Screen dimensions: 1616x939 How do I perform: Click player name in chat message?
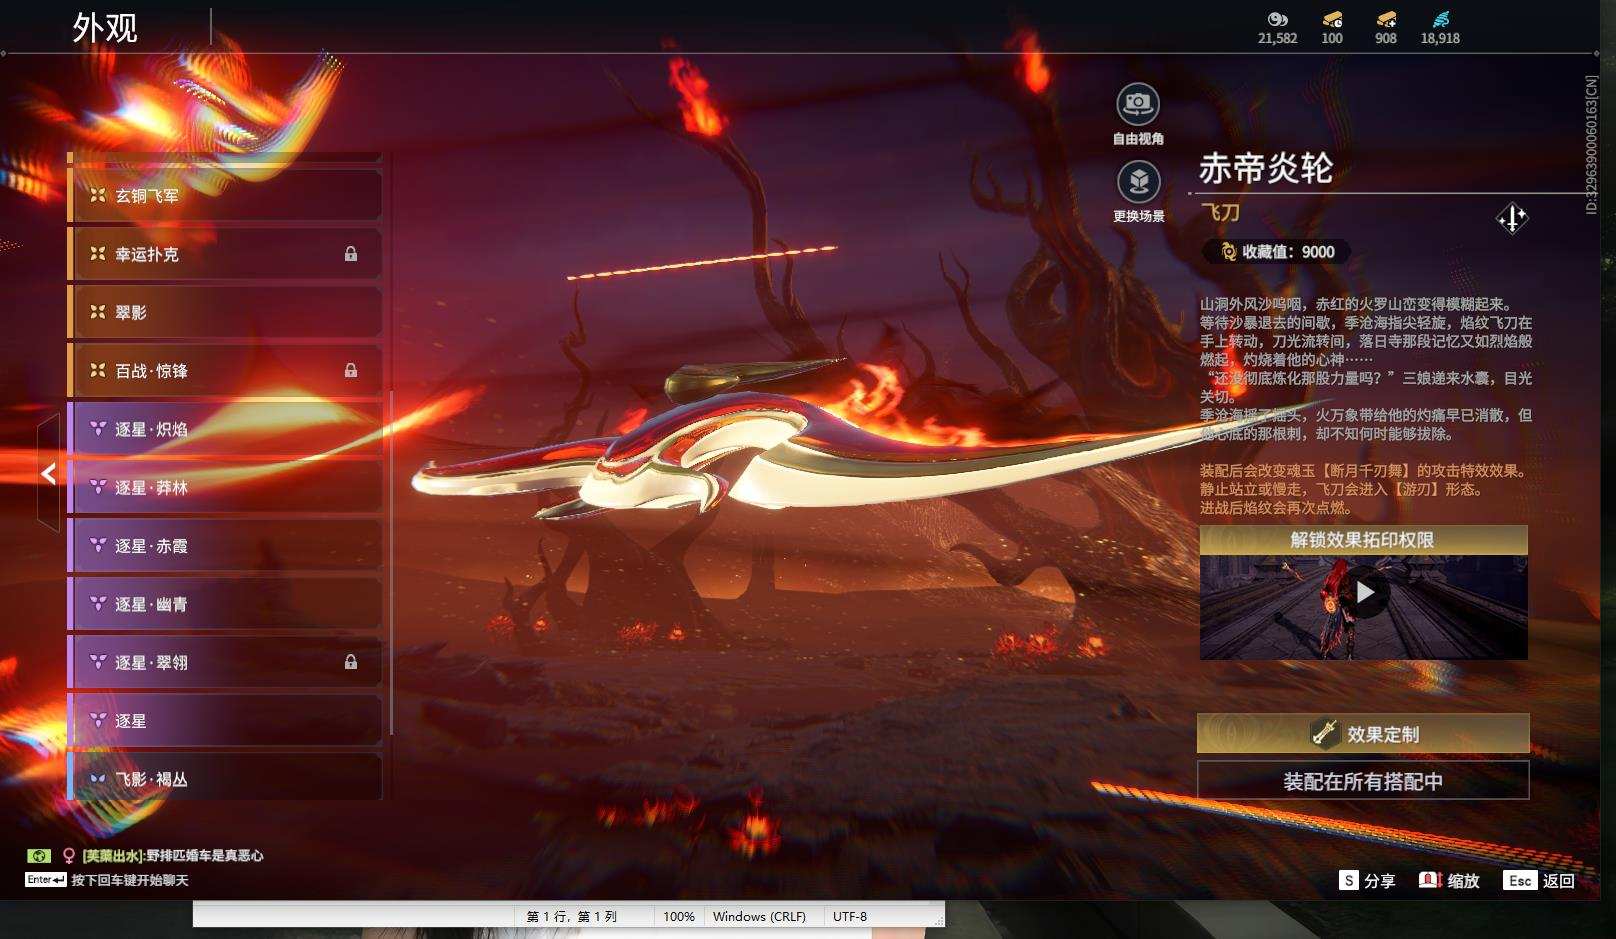(112, 856)
